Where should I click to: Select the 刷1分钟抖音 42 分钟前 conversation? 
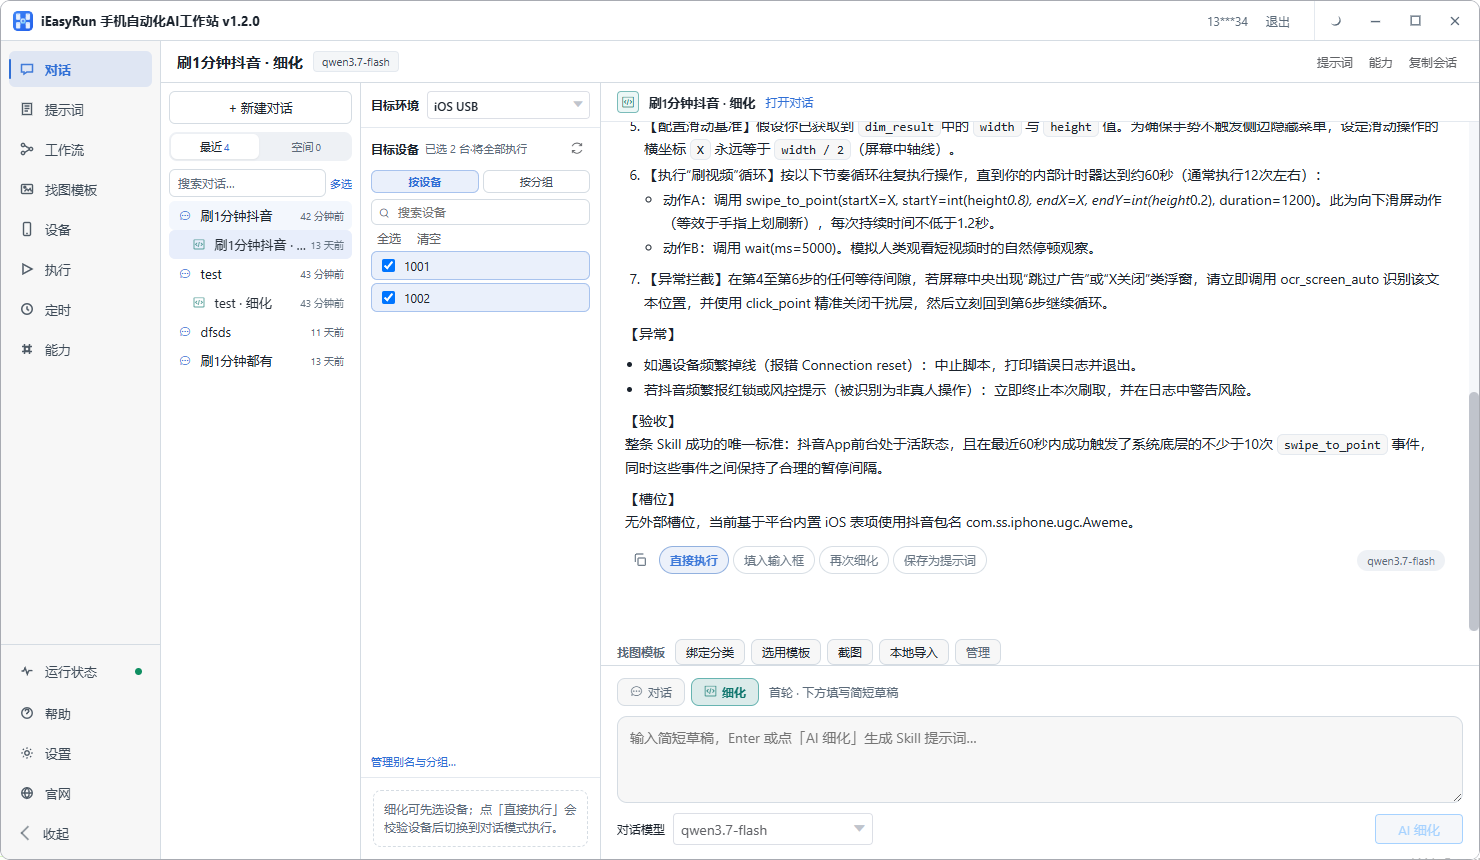(260, 216)
